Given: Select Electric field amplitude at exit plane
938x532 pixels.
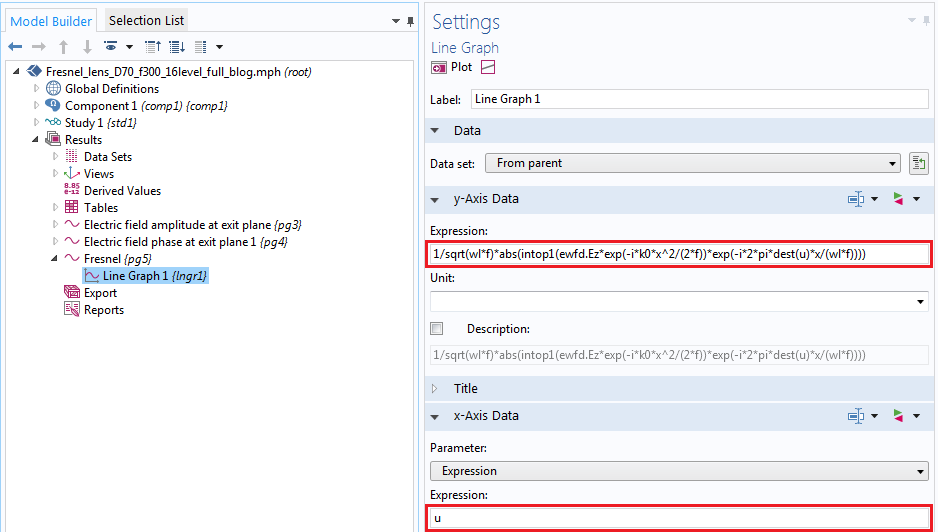Looking at the screenshot, I should 193,225.
